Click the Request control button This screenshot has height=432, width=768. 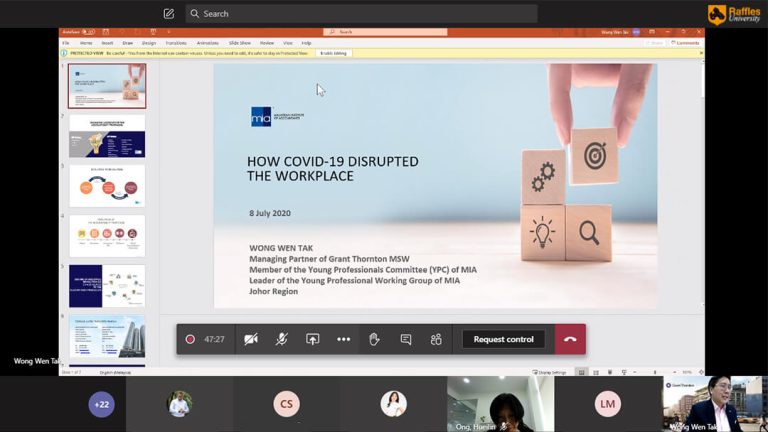tap(503, 339)
